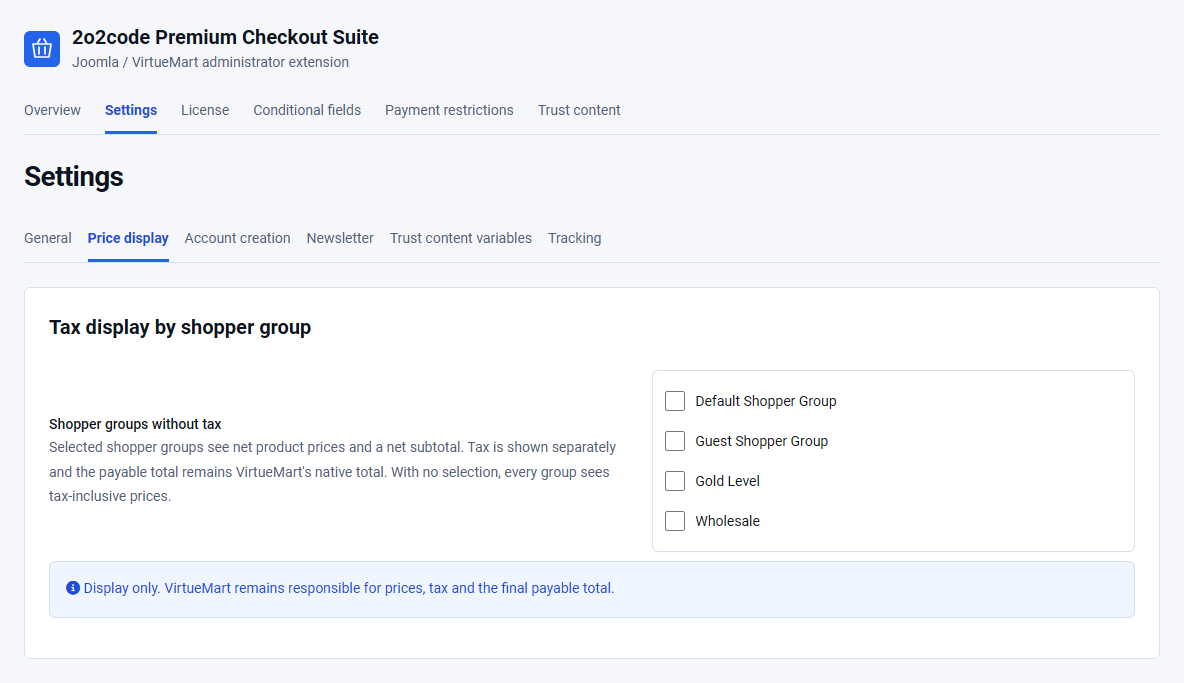Viewport: 1184px width, 683px height.
Task: Open the Overview tab
Action: tap(52, 110)
